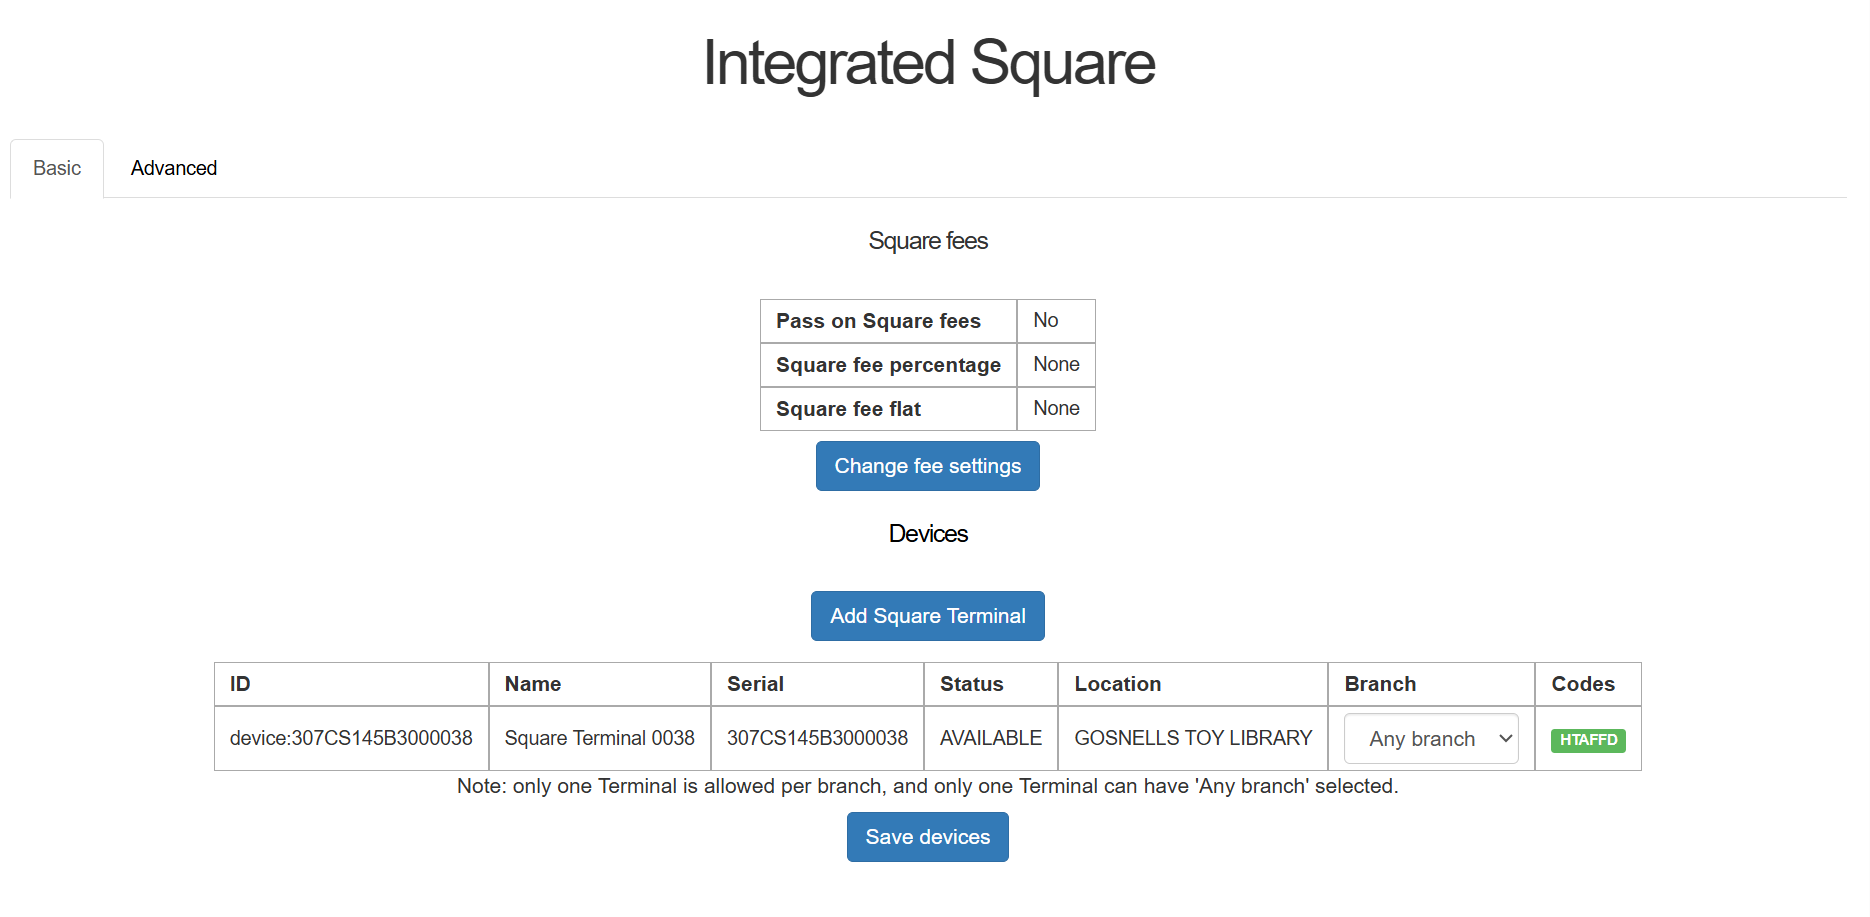Click the Serial column header
Image resolution: width=1870 pixels, height=917 pixels.
[x=817, y=684]
